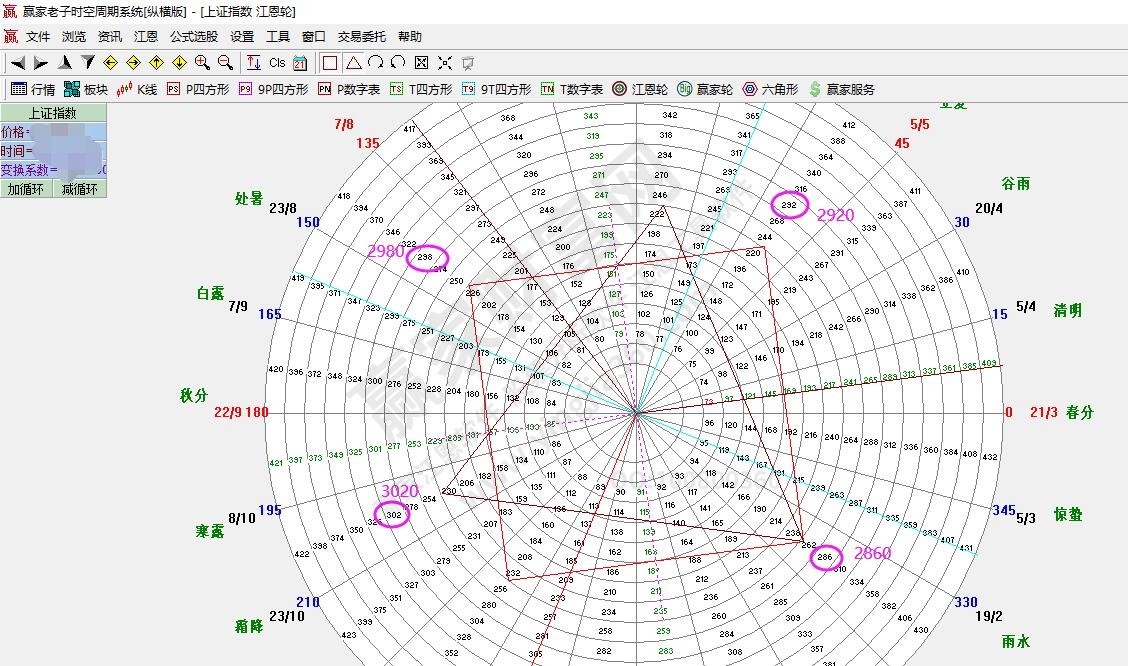The height and width of the screenshot is (666, 1128).
Task: Click the zoom in magnifier icon
Action: (x=202, y=62)
